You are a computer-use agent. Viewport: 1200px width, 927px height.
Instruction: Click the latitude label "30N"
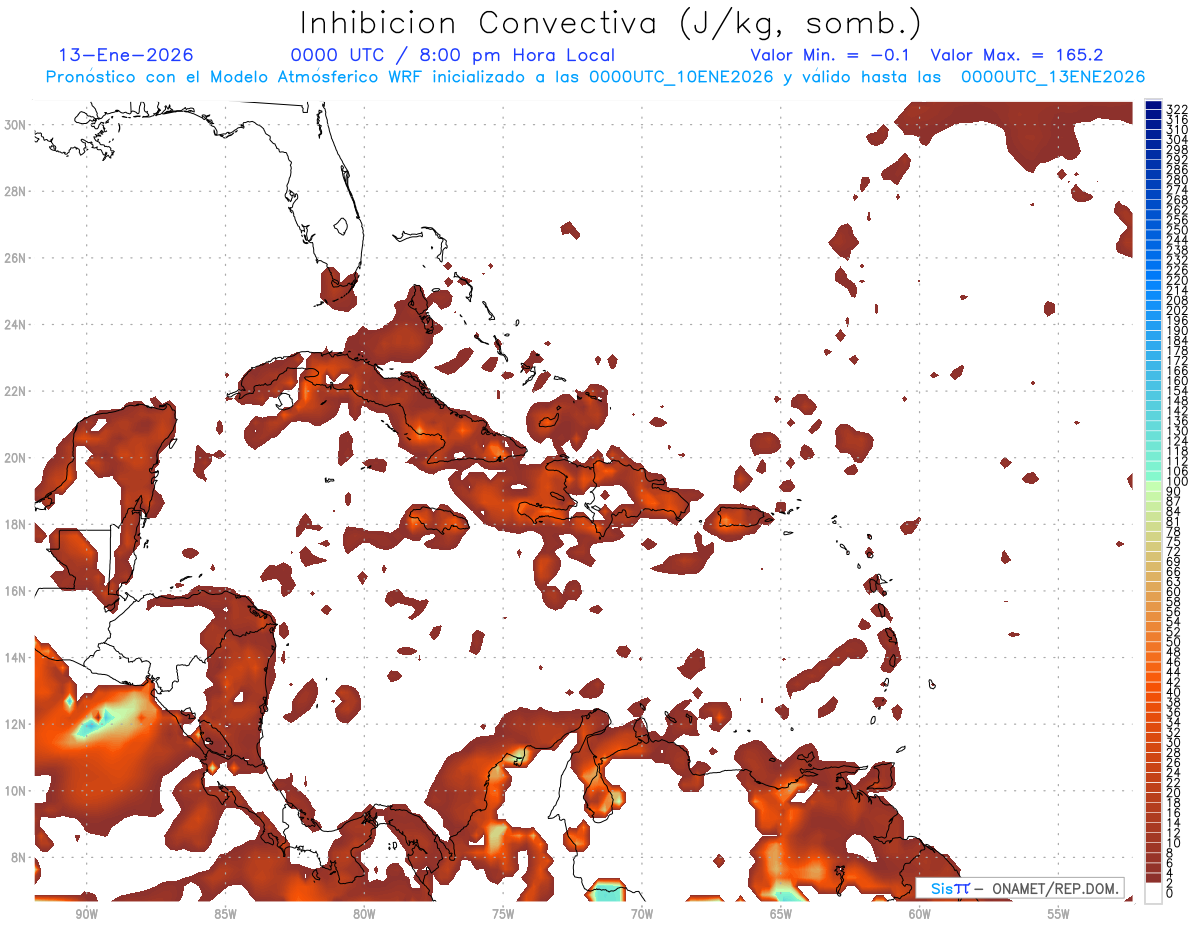coord(16,124)
